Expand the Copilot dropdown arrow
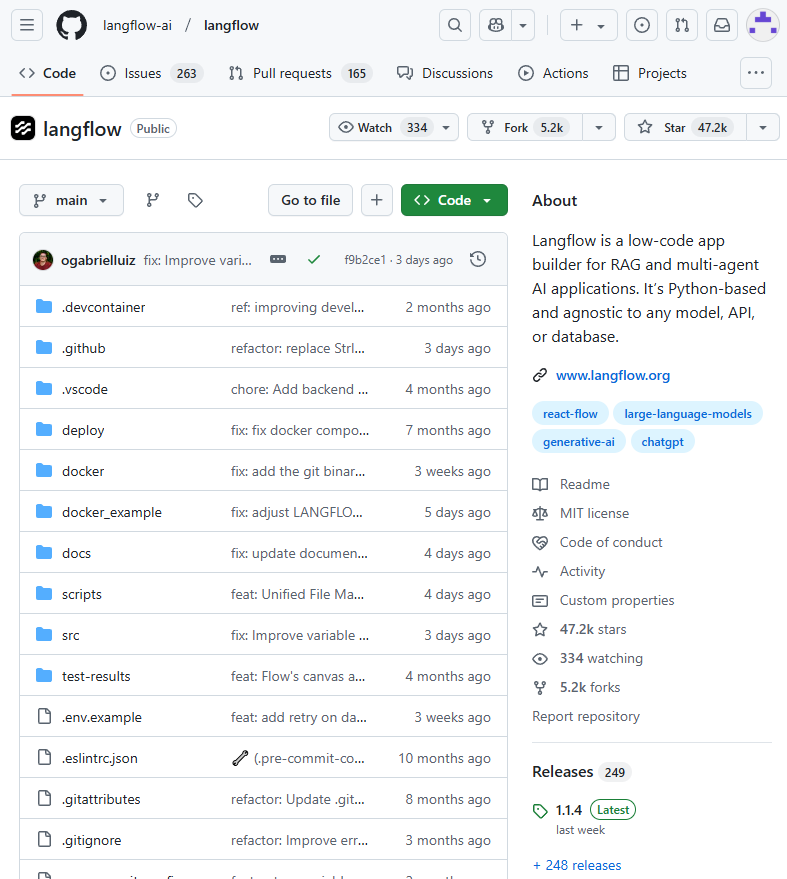The height and width of the screenshot is (879, 787). coord(523,25)
